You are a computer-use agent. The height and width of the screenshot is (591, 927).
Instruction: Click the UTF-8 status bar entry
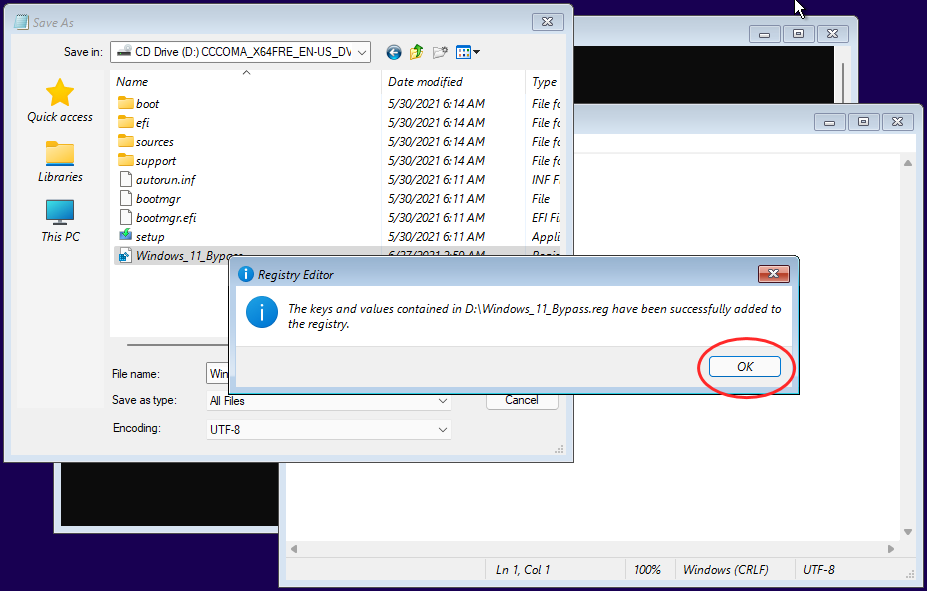pos(819,570)
